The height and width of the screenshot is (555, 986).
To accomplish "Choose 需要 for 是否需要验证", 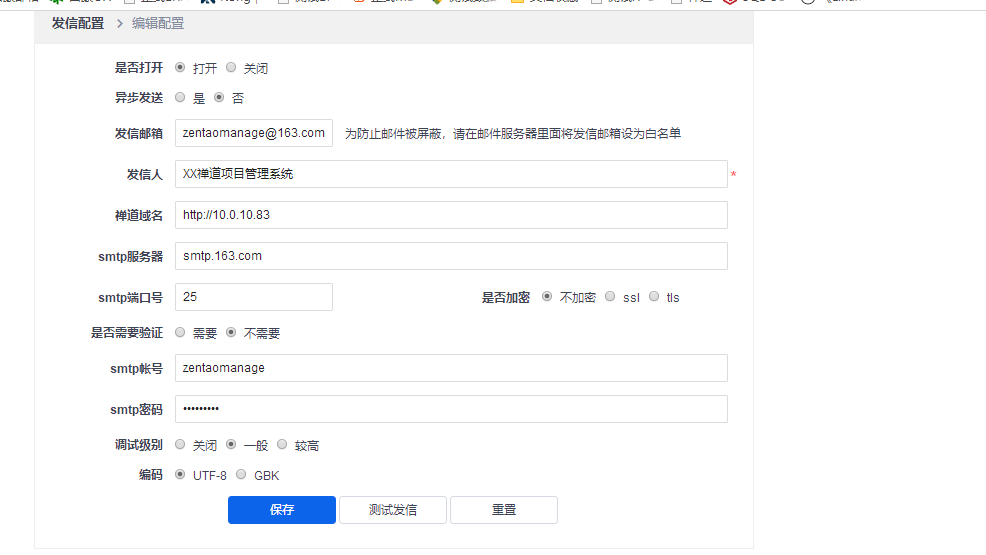I will (x=180, y=332).
